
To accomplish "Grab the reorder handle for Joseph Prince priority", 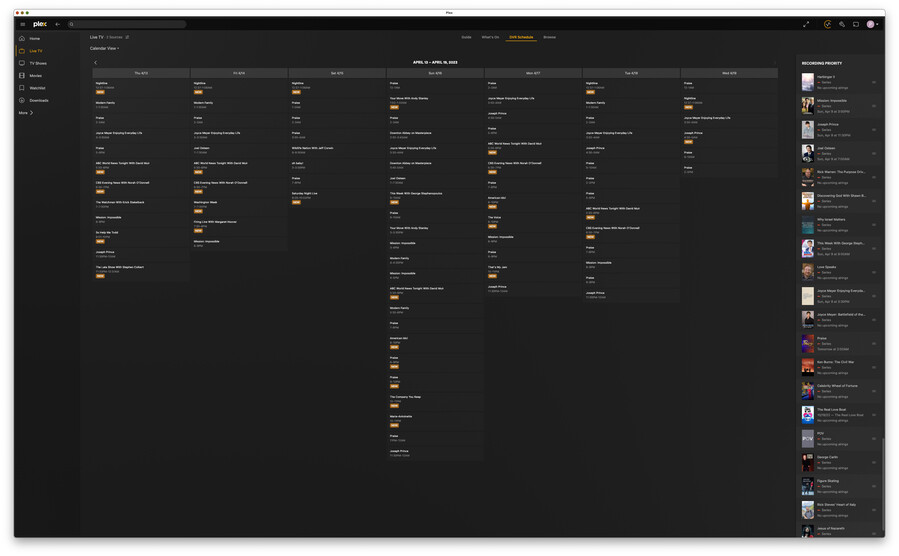I will click(874, 130).
